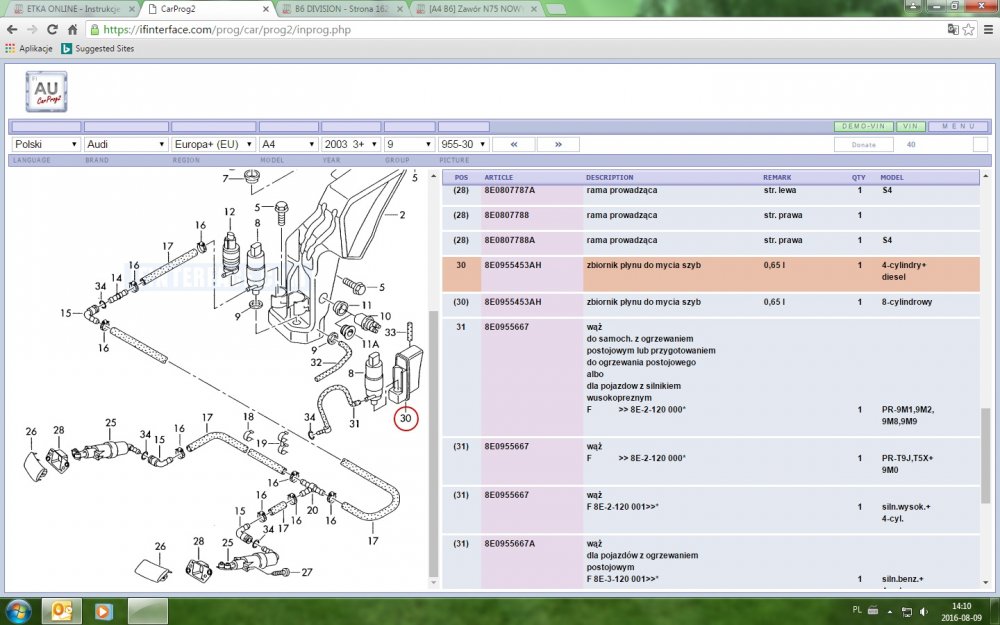Click the translate page icon in address bar

click(x=951, y=30)
